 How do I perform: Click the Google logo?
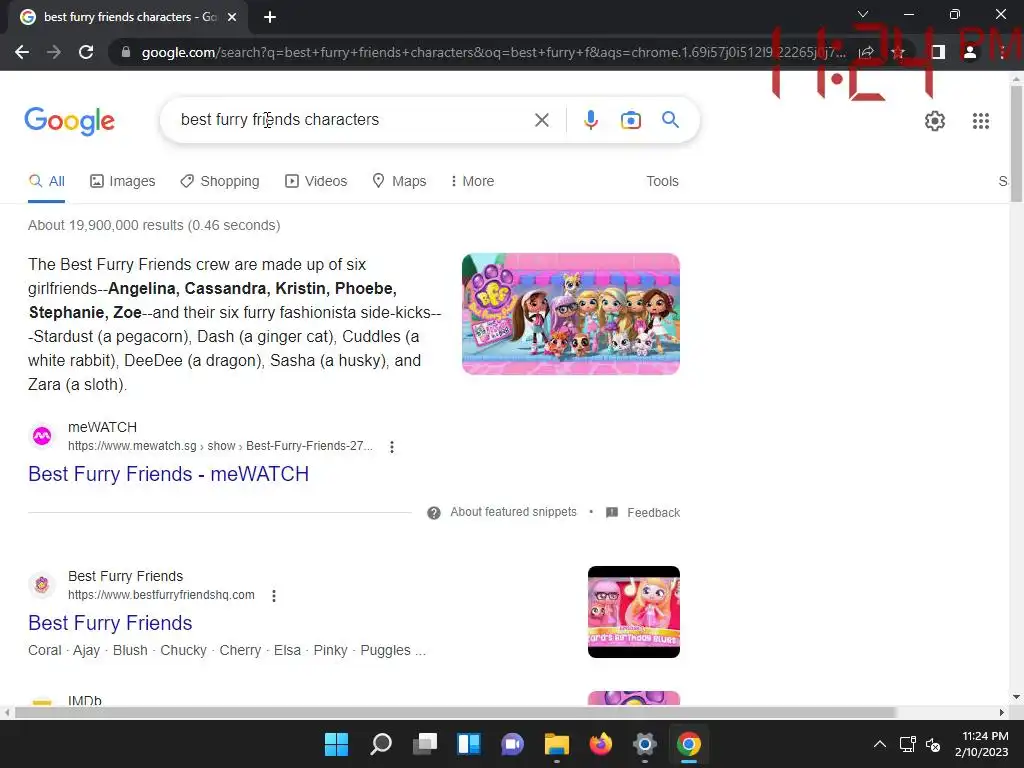tap(69, 121)
